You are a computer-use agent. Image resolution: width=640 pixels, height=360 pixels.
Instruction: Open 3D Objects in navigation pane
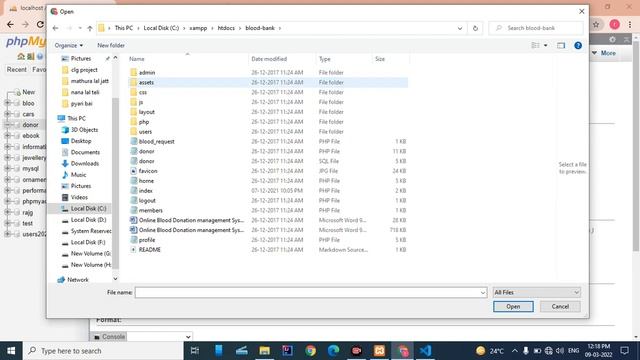[84, 130]
